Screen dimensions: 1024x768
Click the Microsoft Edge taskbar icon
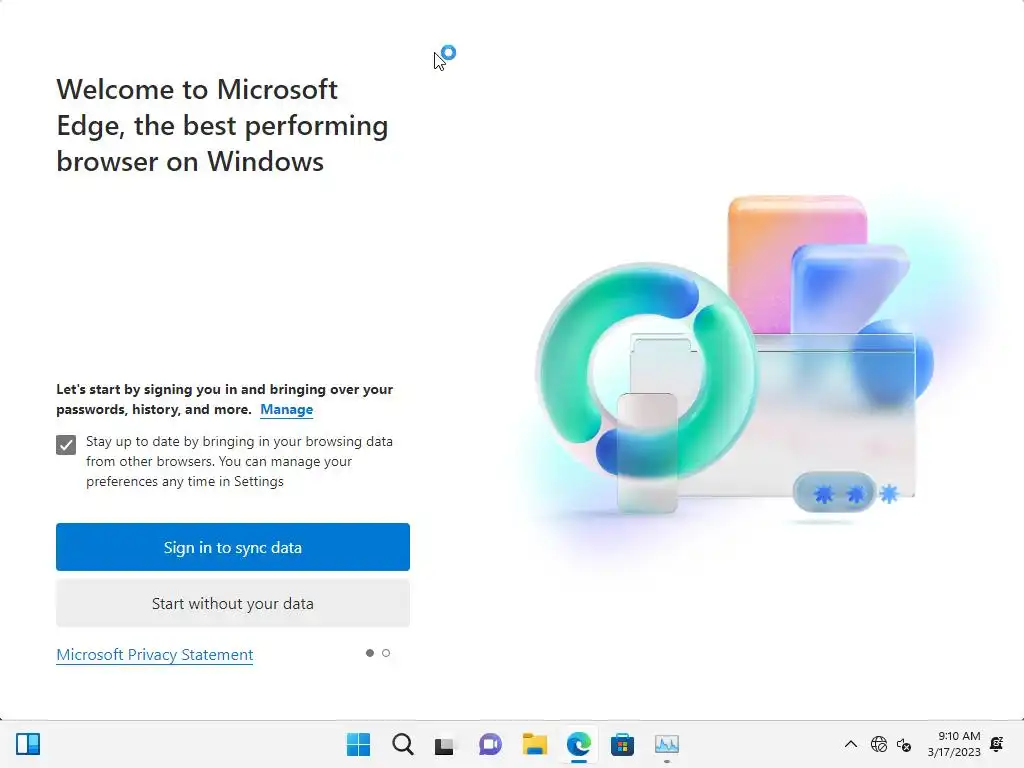tap(579, 744)
